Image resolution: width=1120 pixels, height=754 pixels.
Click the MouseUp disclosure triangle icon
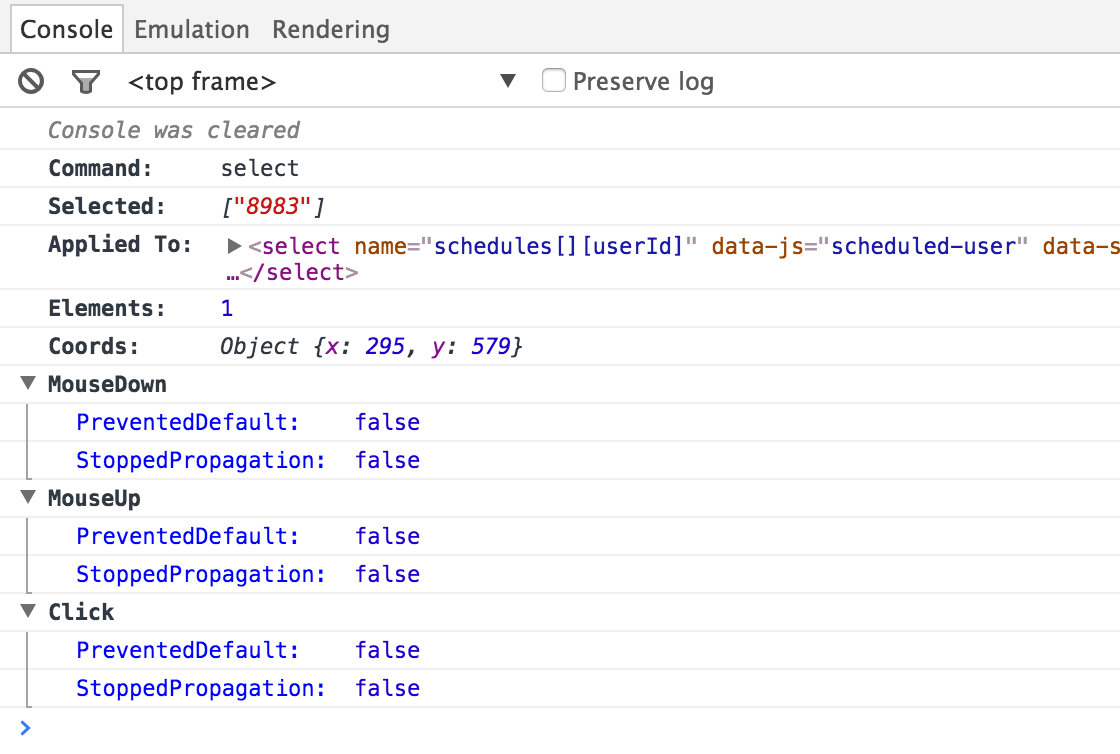point(29,498)
